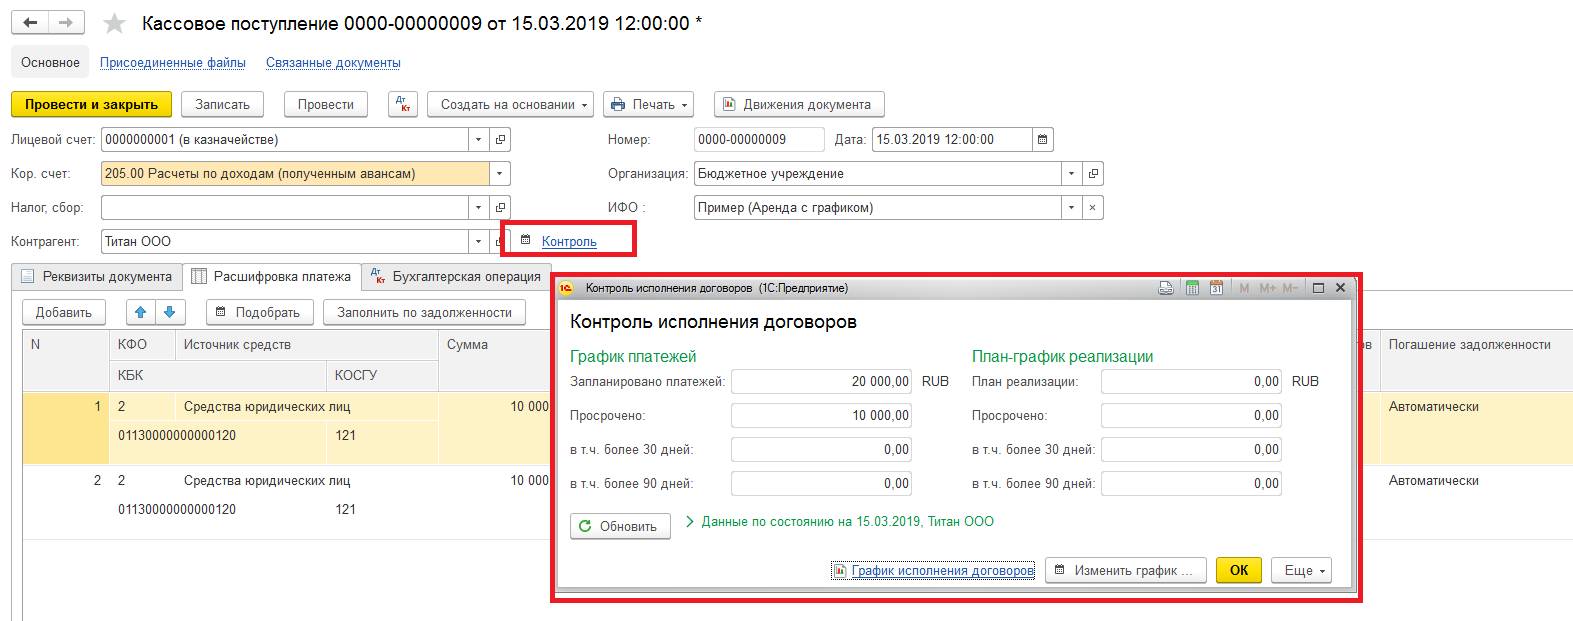This screenshot has height=621, width=1573.
Task: Click M memory button in dialog title bar
Action: pyautogui.click(x=1245, y=288)
